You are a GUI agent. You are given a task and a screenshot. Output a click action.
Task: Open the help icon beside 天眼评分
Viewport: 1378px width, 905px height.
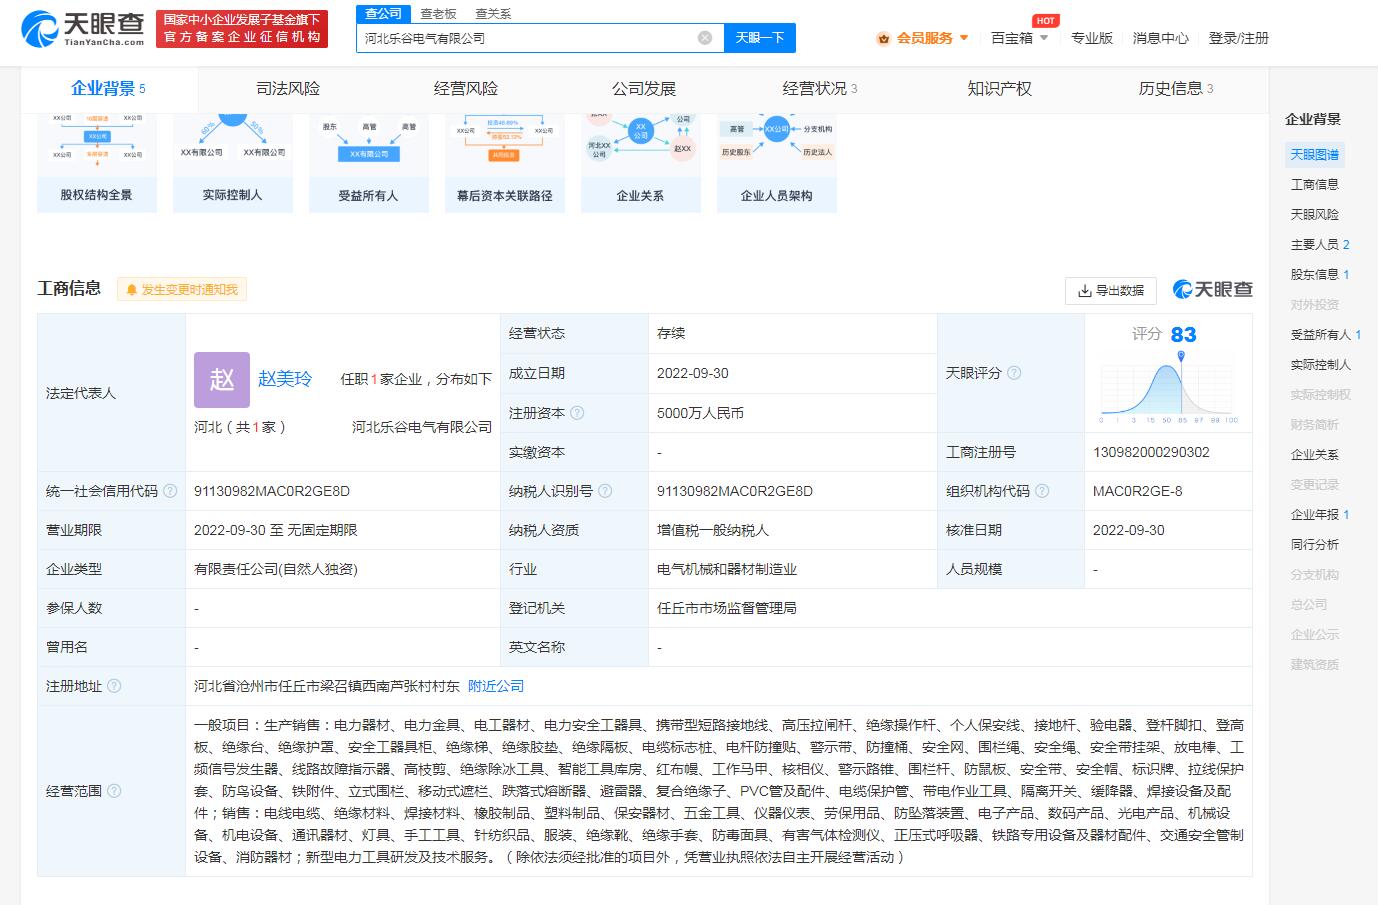click(x=1014, y=373)
